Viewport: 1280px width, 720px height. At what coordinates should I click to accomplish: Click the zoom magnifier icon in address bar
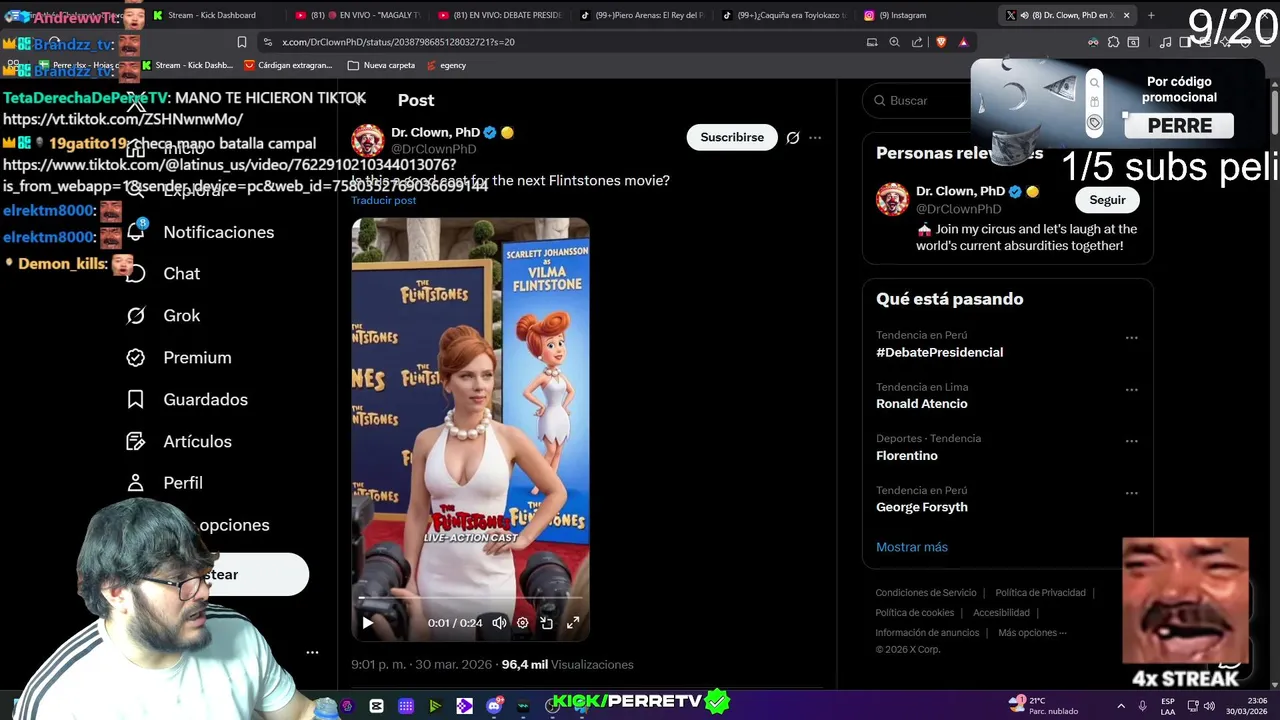pyautogui.click(x=894, y=42)
